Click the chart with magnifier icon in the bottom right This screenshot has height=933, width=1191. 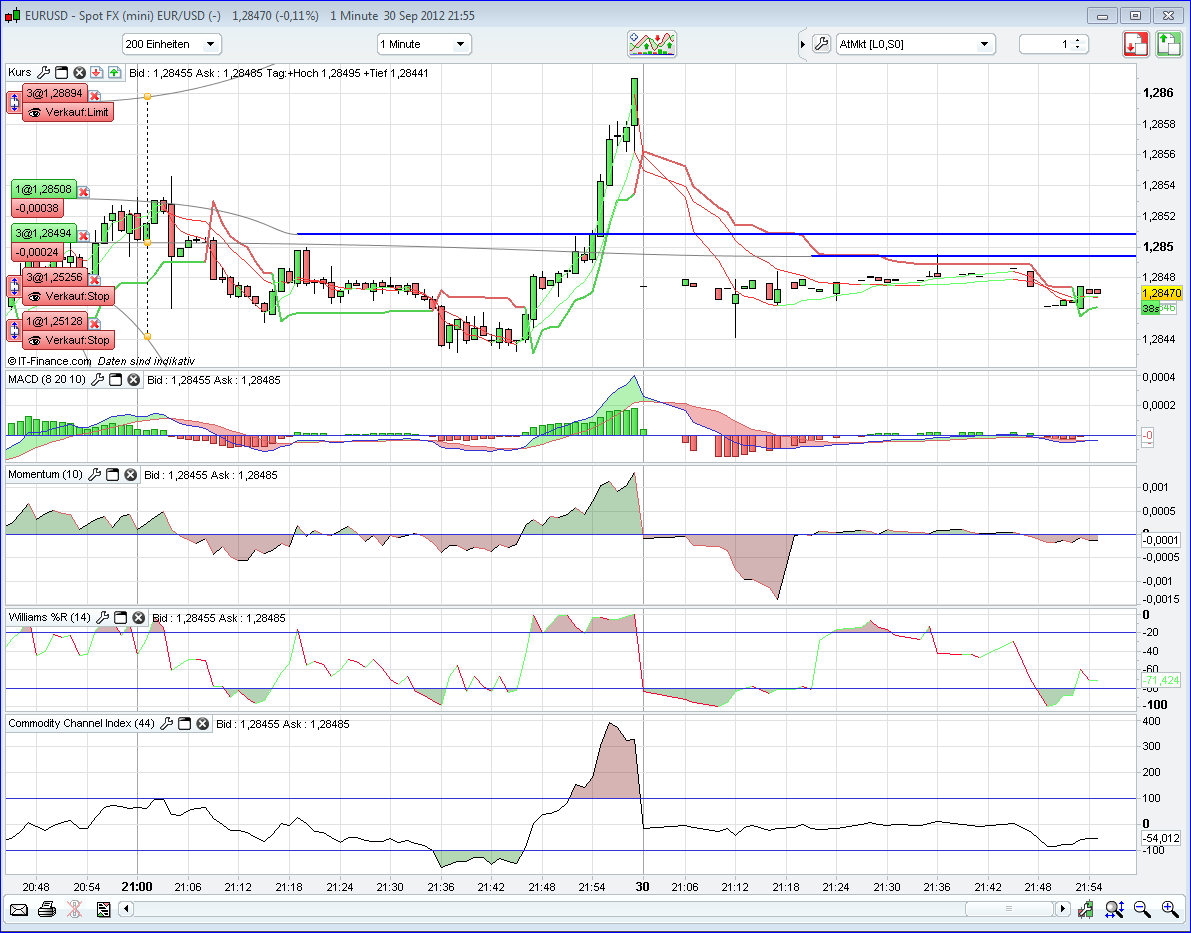(x=1085, y=909)
